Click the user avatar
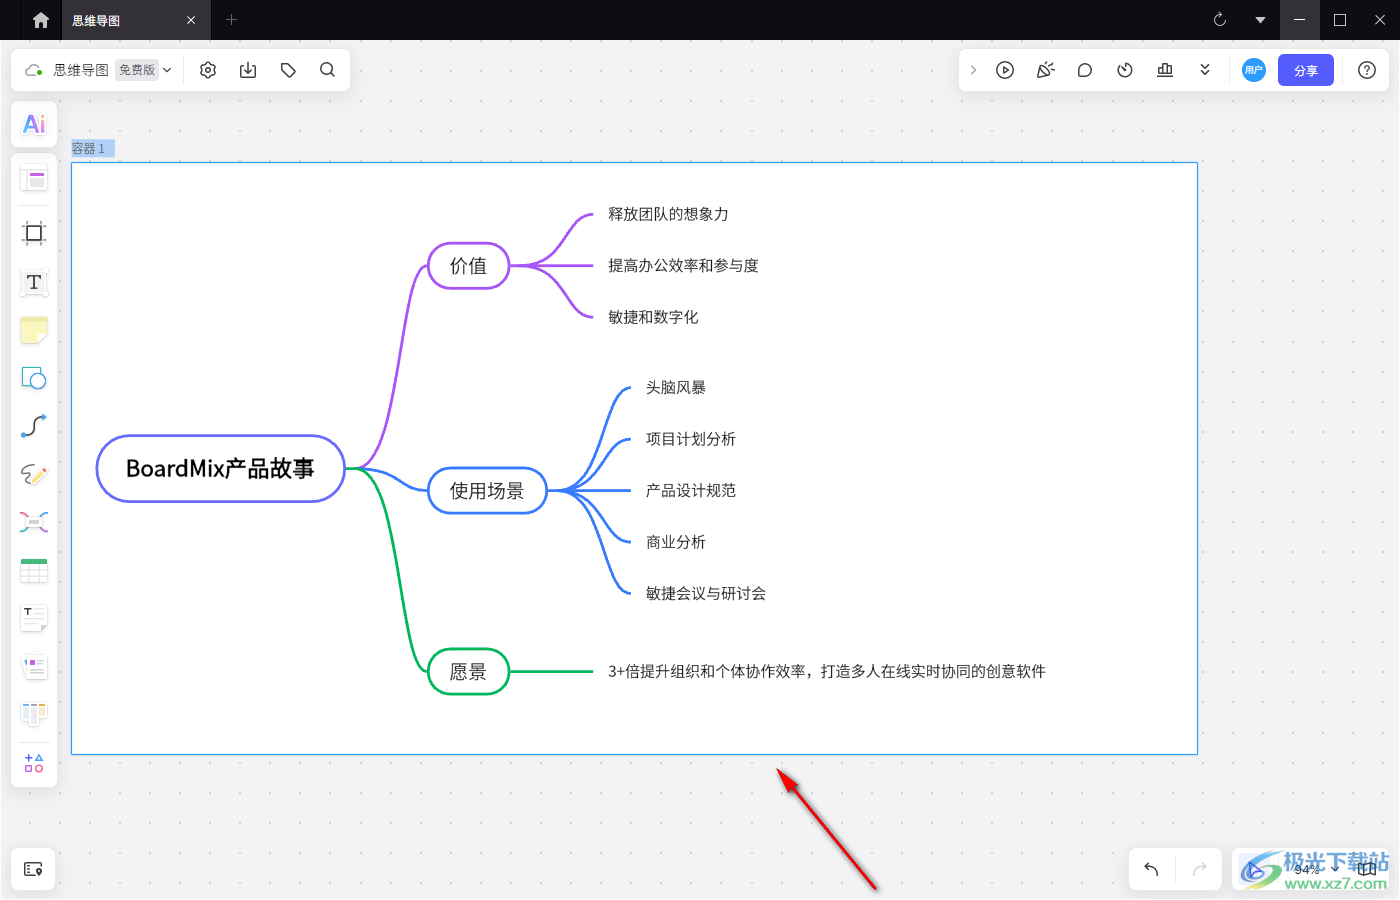Image resolution: width=1400 pixels, height=900 pixels. pos(1254,70)
